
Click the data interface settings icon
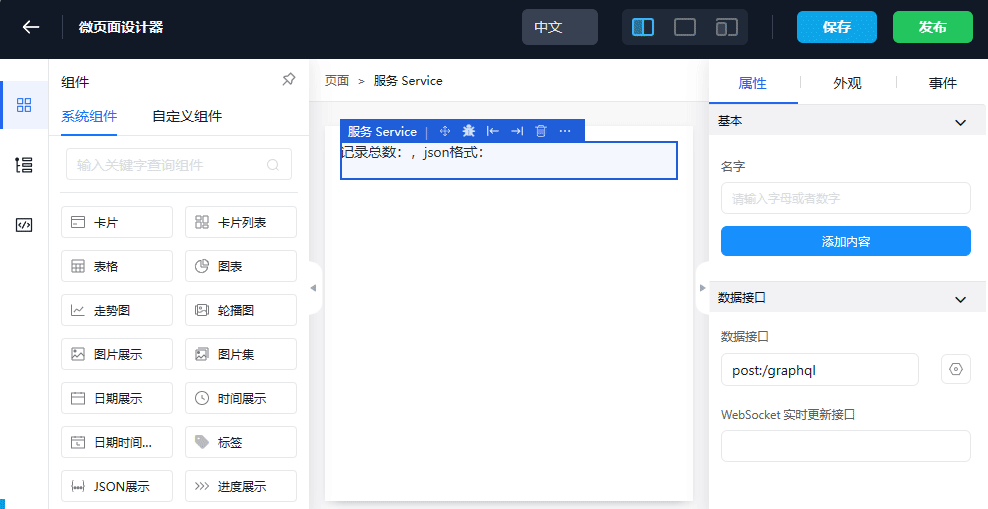pyautogui.click(x=955, y=369)
